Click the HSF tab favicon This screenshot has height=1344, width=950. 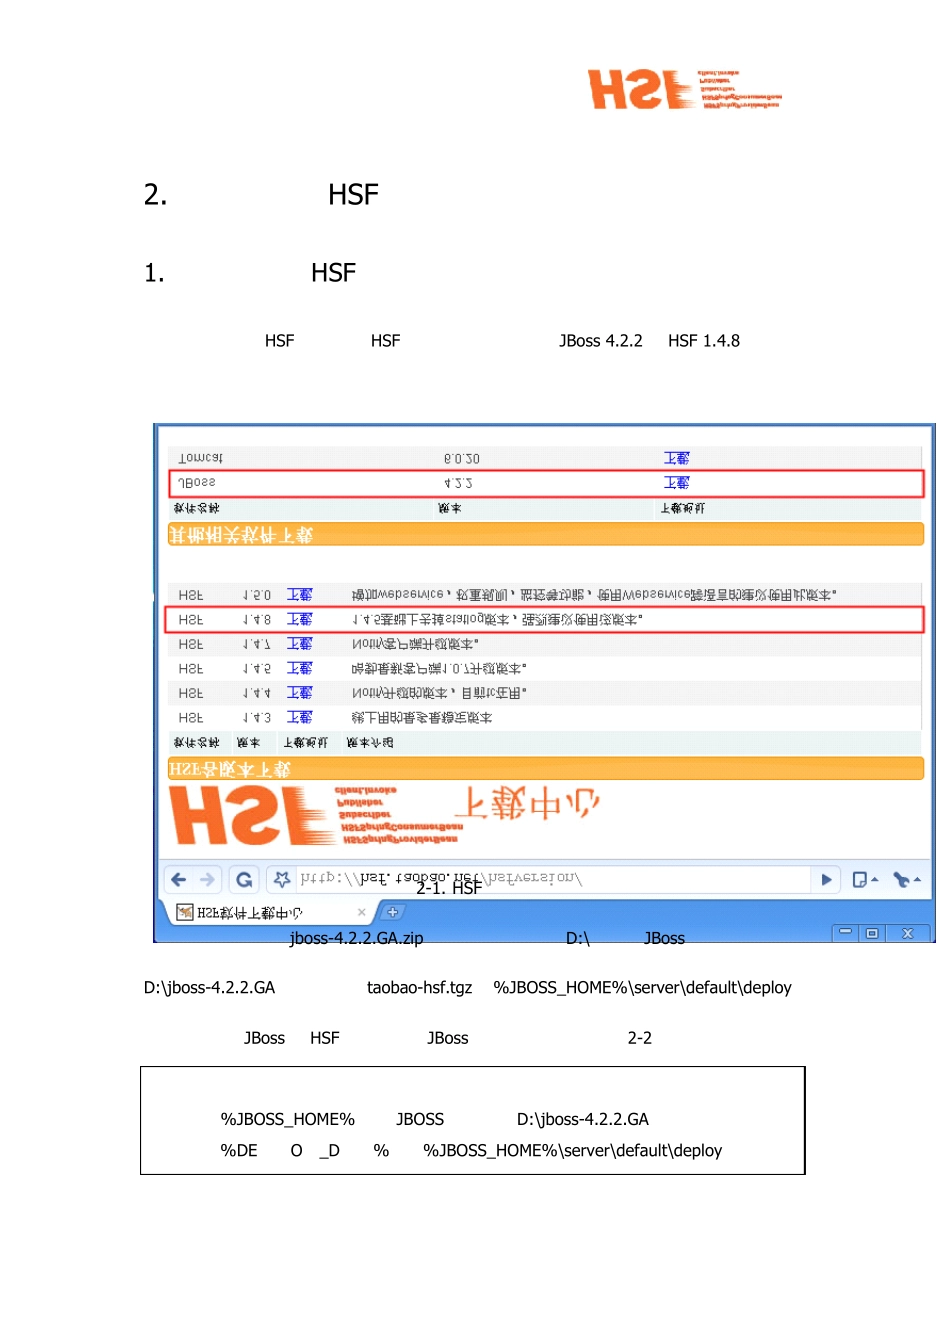click(x=185, y=912)
